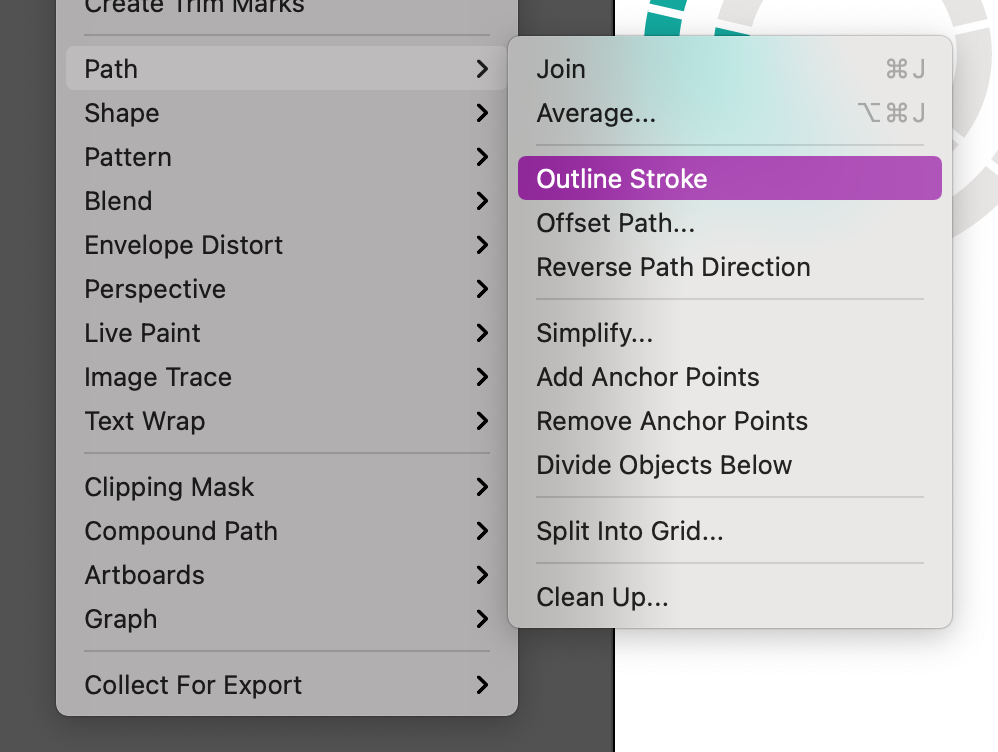Open the Path submenu
The width and height of the screenshot is (998, 752).
111,69
